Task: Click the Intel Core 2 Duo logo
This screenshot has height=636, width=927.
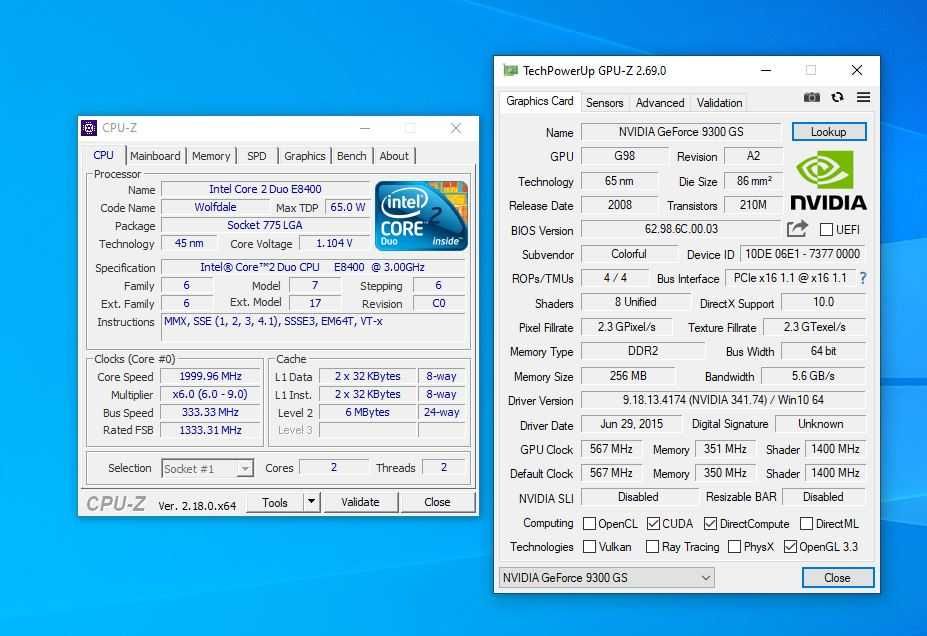Action: tap(422, 216)
